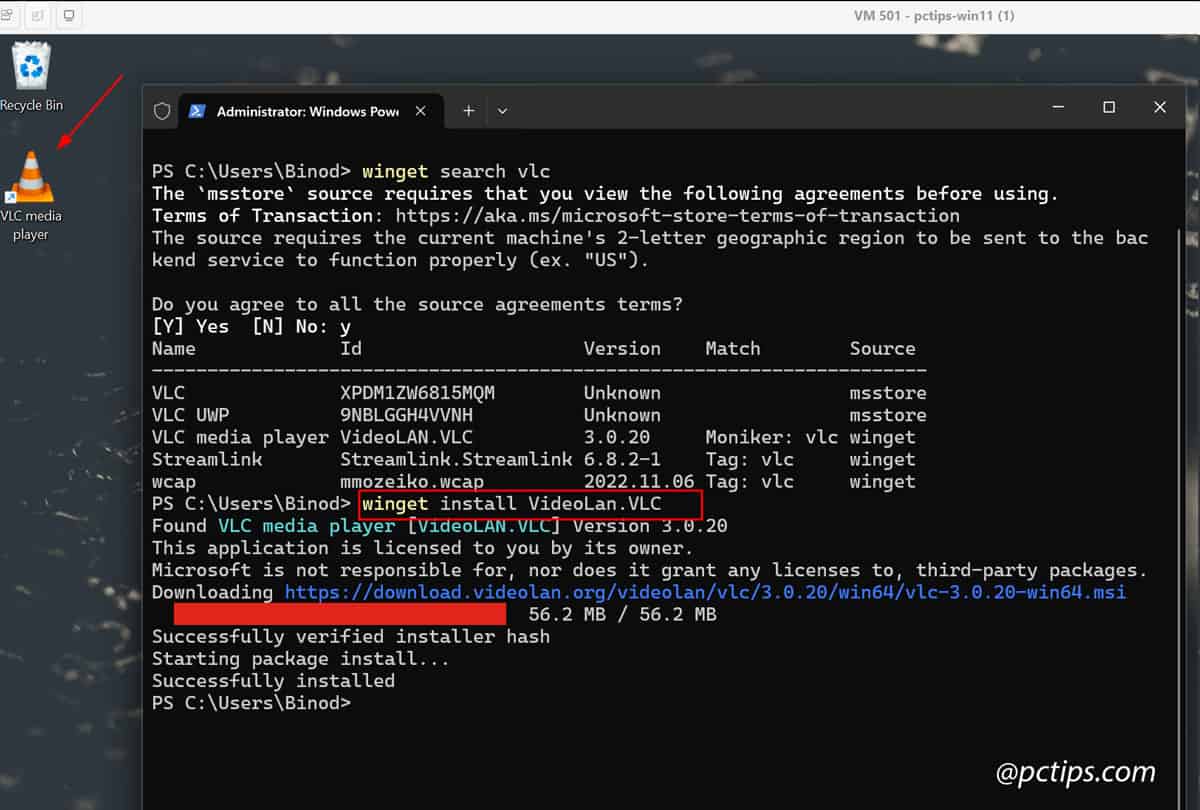This screenshot has height=810, width=1200.
Task: Click the PowerShell icon on the active tab
Action: 196,111
